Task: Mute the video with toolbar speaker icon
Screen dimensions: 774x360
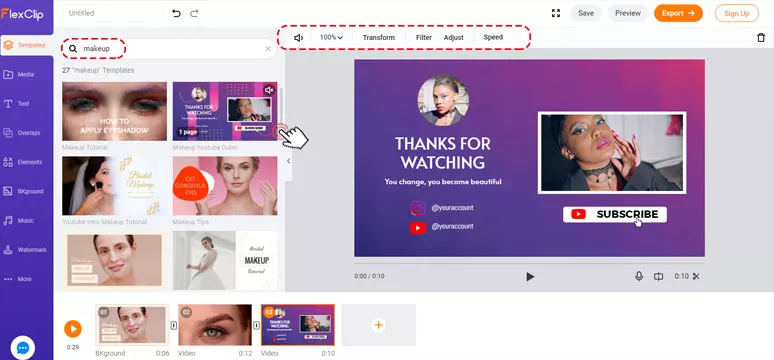Action: point(298,38)
